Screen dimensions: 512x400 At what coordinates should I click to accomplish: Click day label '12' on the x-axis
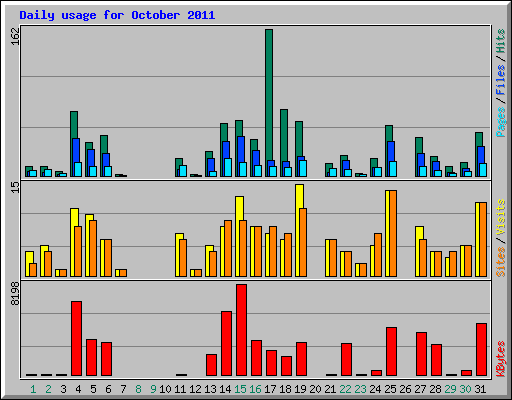[x=195, y=389]
